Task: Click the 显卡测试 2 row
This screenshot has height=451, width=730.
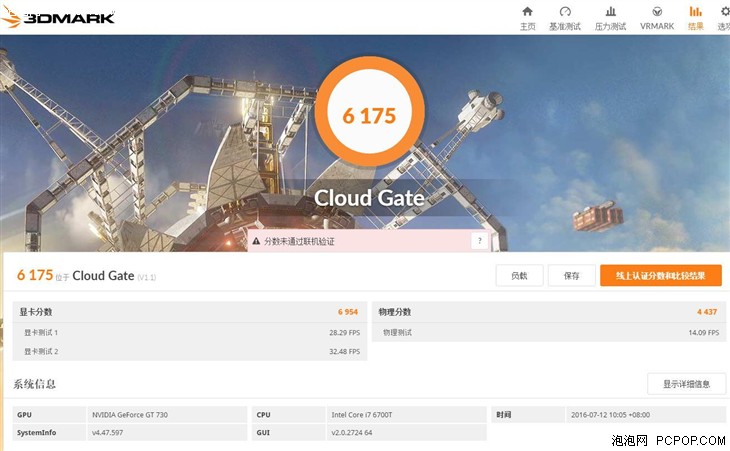Action: 190,351
